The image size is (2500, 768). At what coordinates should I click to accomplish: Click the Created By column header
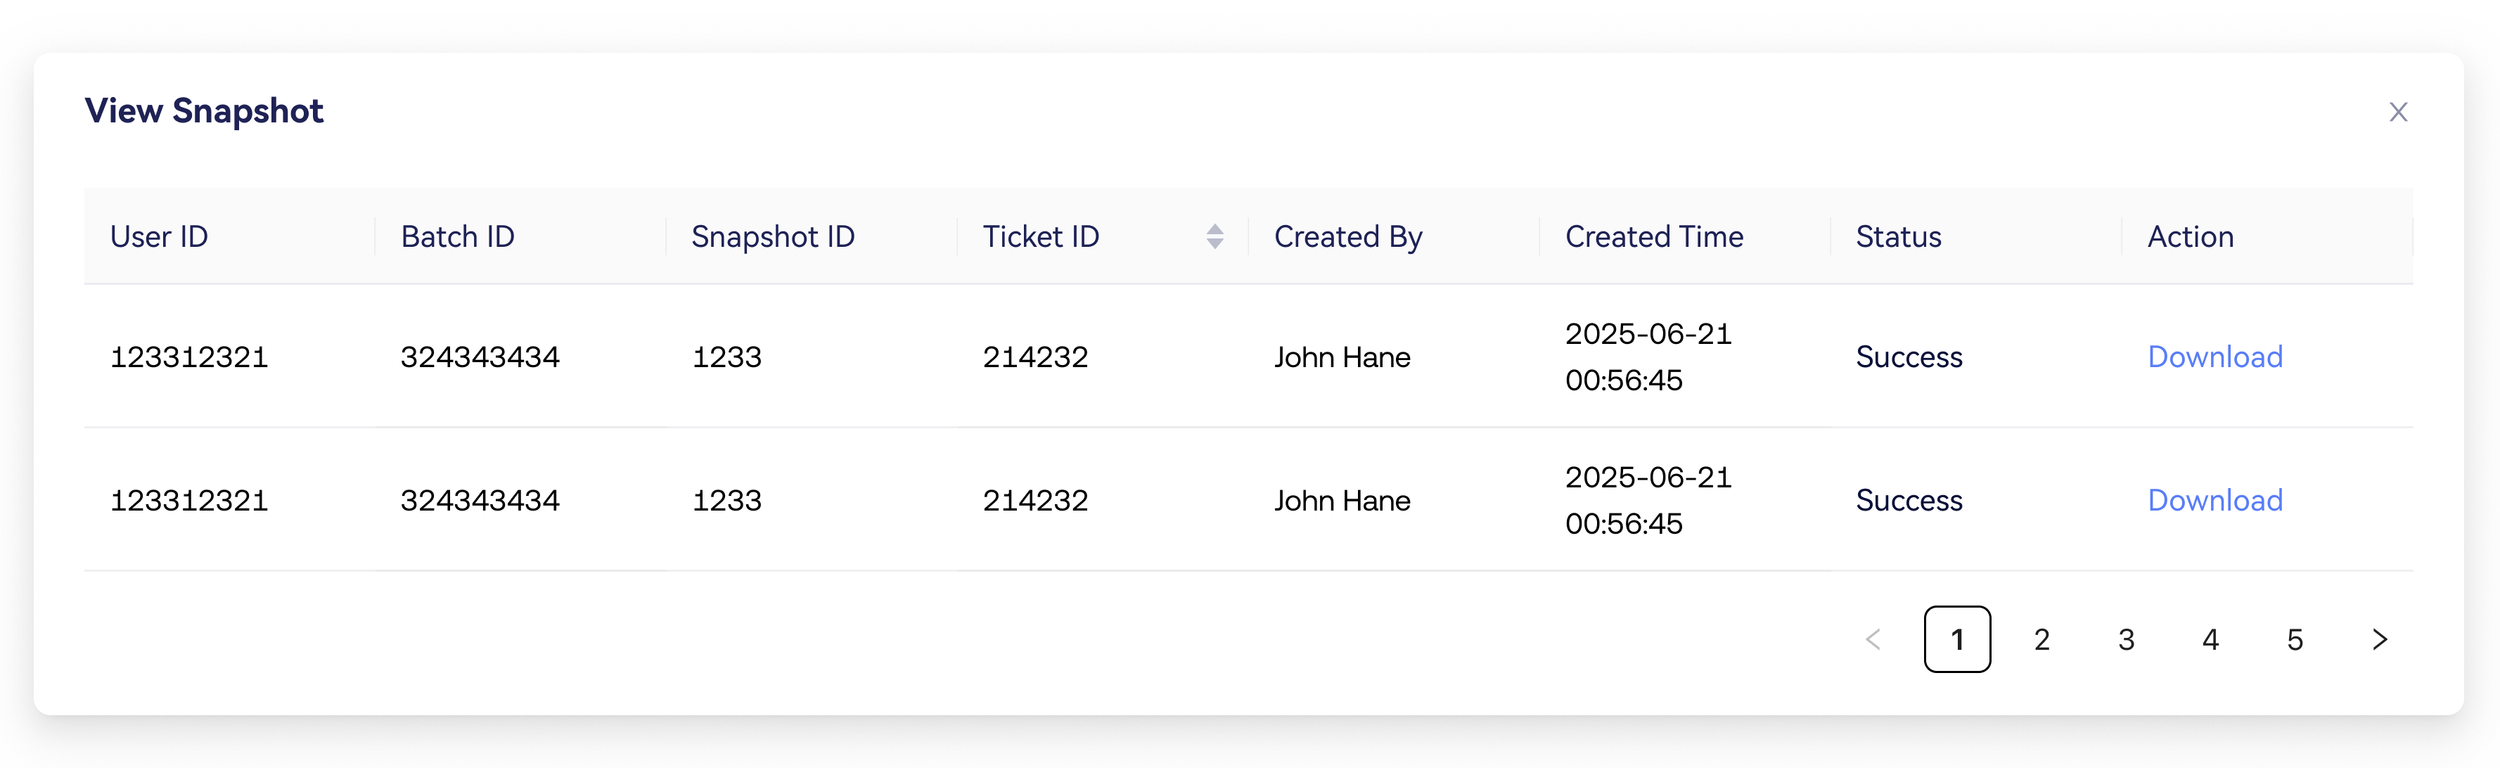[x=1347, y=237]
